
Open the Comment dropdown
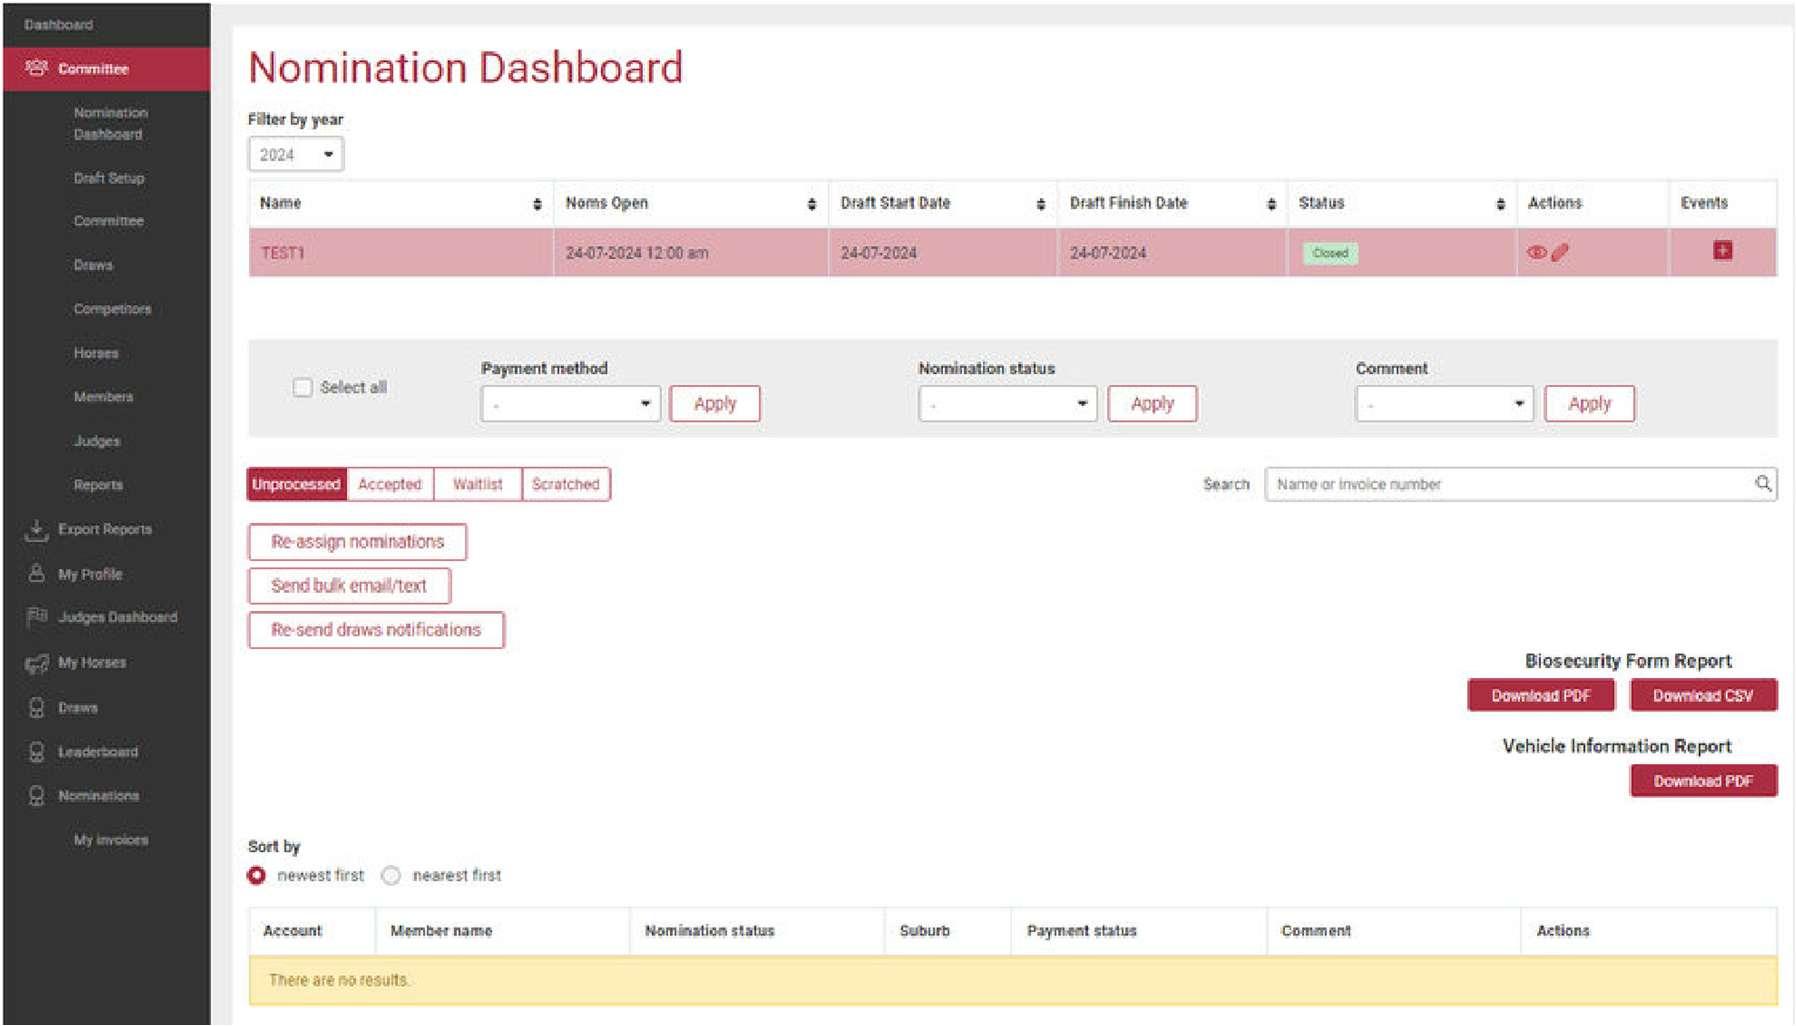1444,404
